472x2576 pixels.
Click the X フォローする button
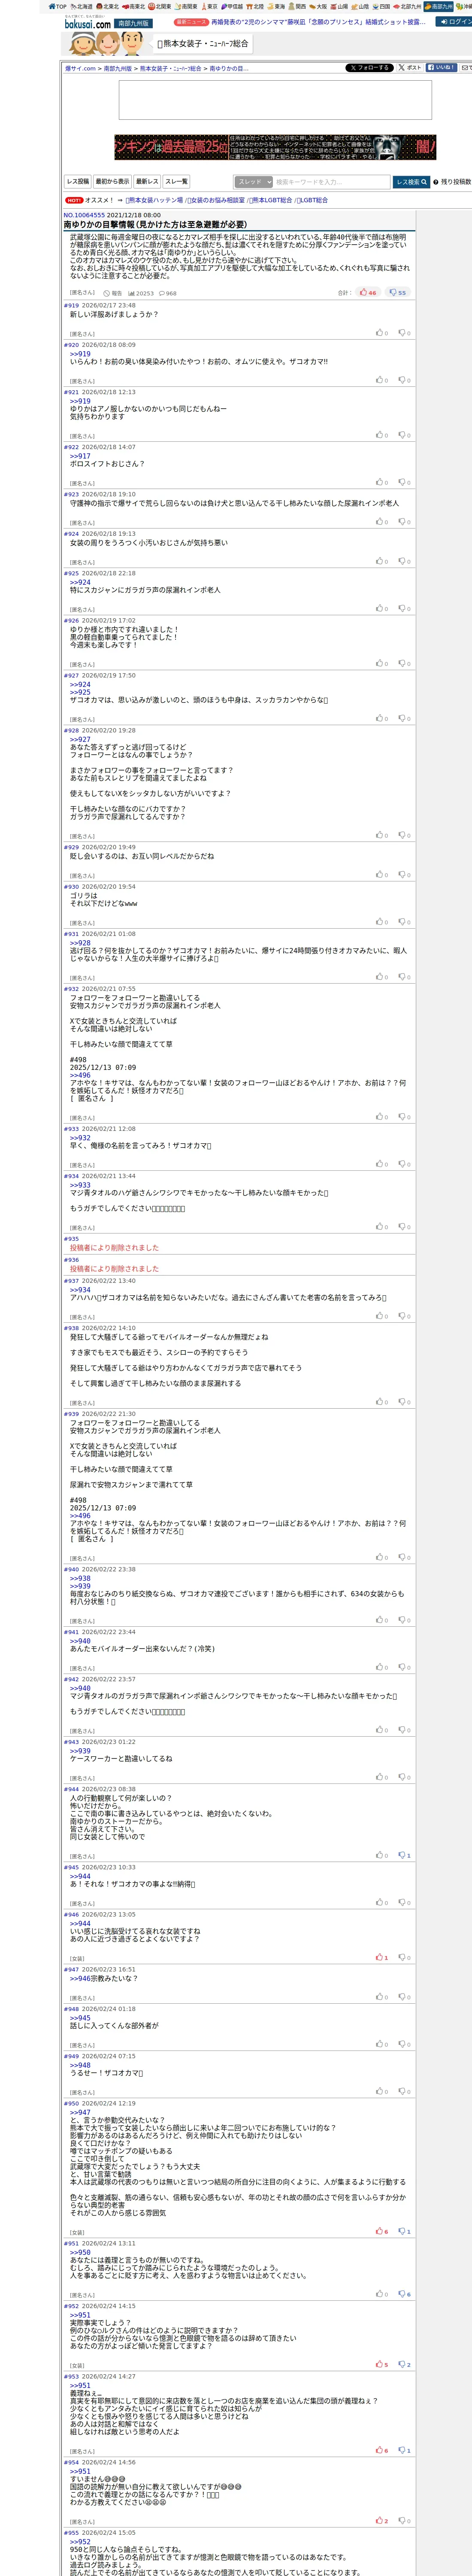pyautogui.click(x=369, y=68)
